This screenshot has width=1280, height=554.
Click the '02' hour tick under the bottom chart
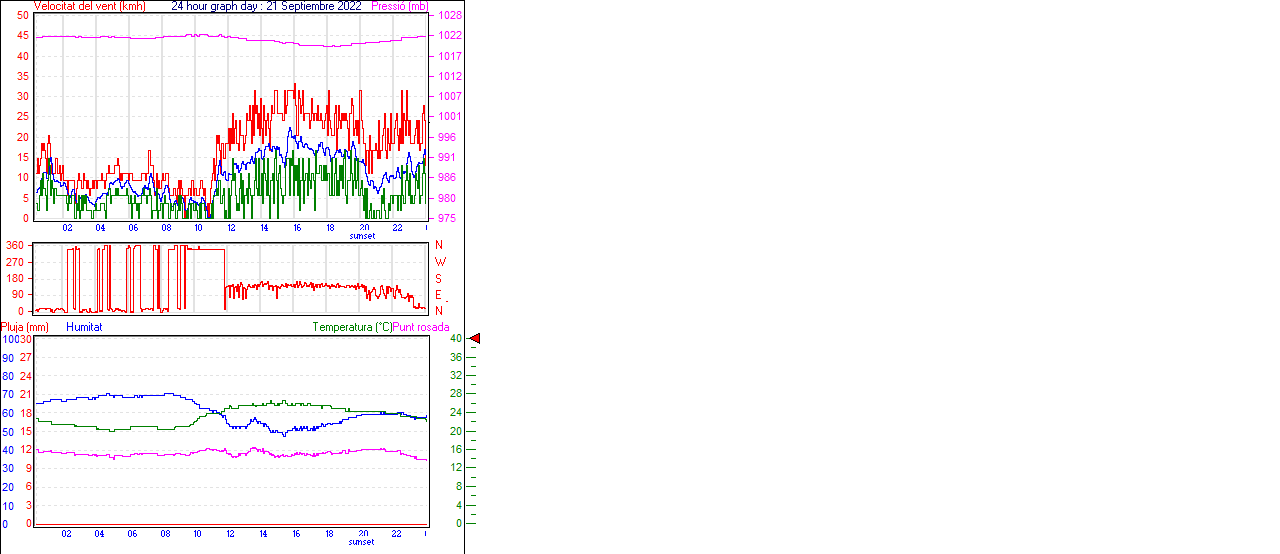click(67, 534)
